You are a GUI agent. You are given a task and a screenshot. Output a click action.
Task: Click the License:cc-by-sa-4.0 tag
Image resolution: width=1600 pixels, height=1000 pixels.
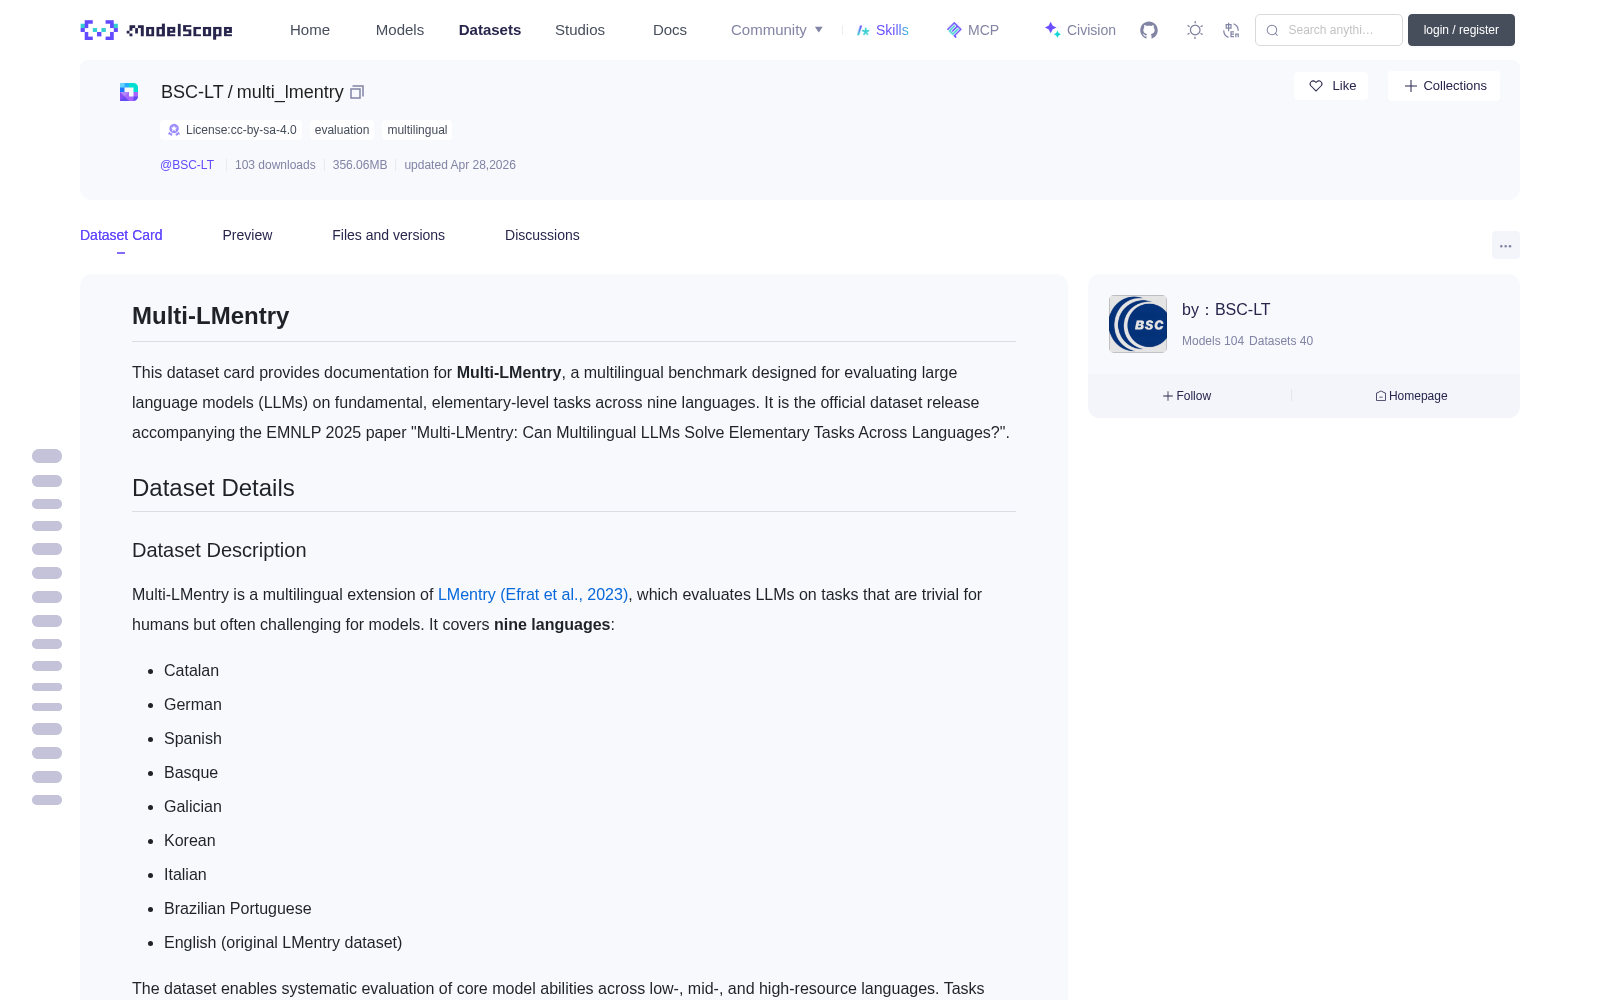click(x=231, y=130)
